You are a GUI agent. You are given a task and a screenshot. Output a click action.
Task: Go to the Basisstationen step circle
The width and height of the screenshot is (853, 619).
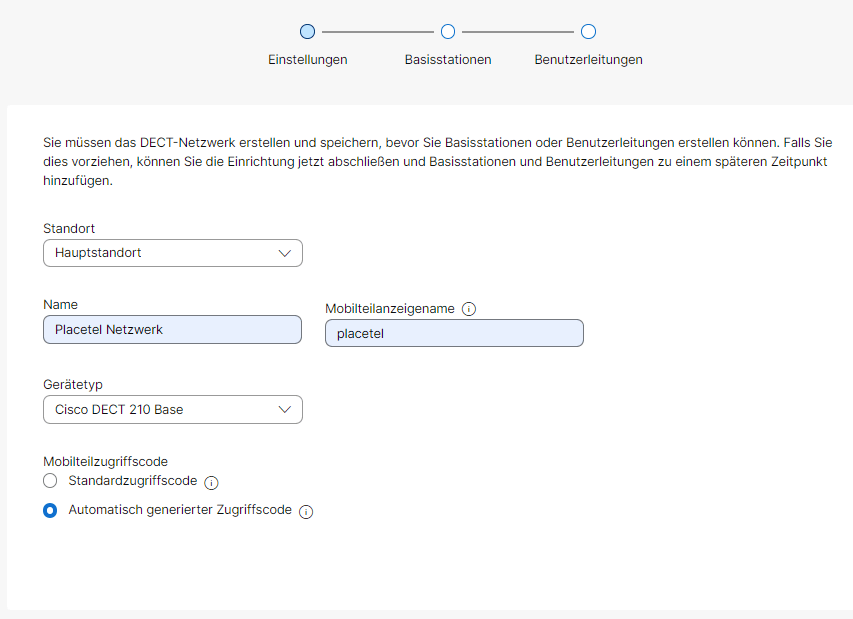(448, 32)
